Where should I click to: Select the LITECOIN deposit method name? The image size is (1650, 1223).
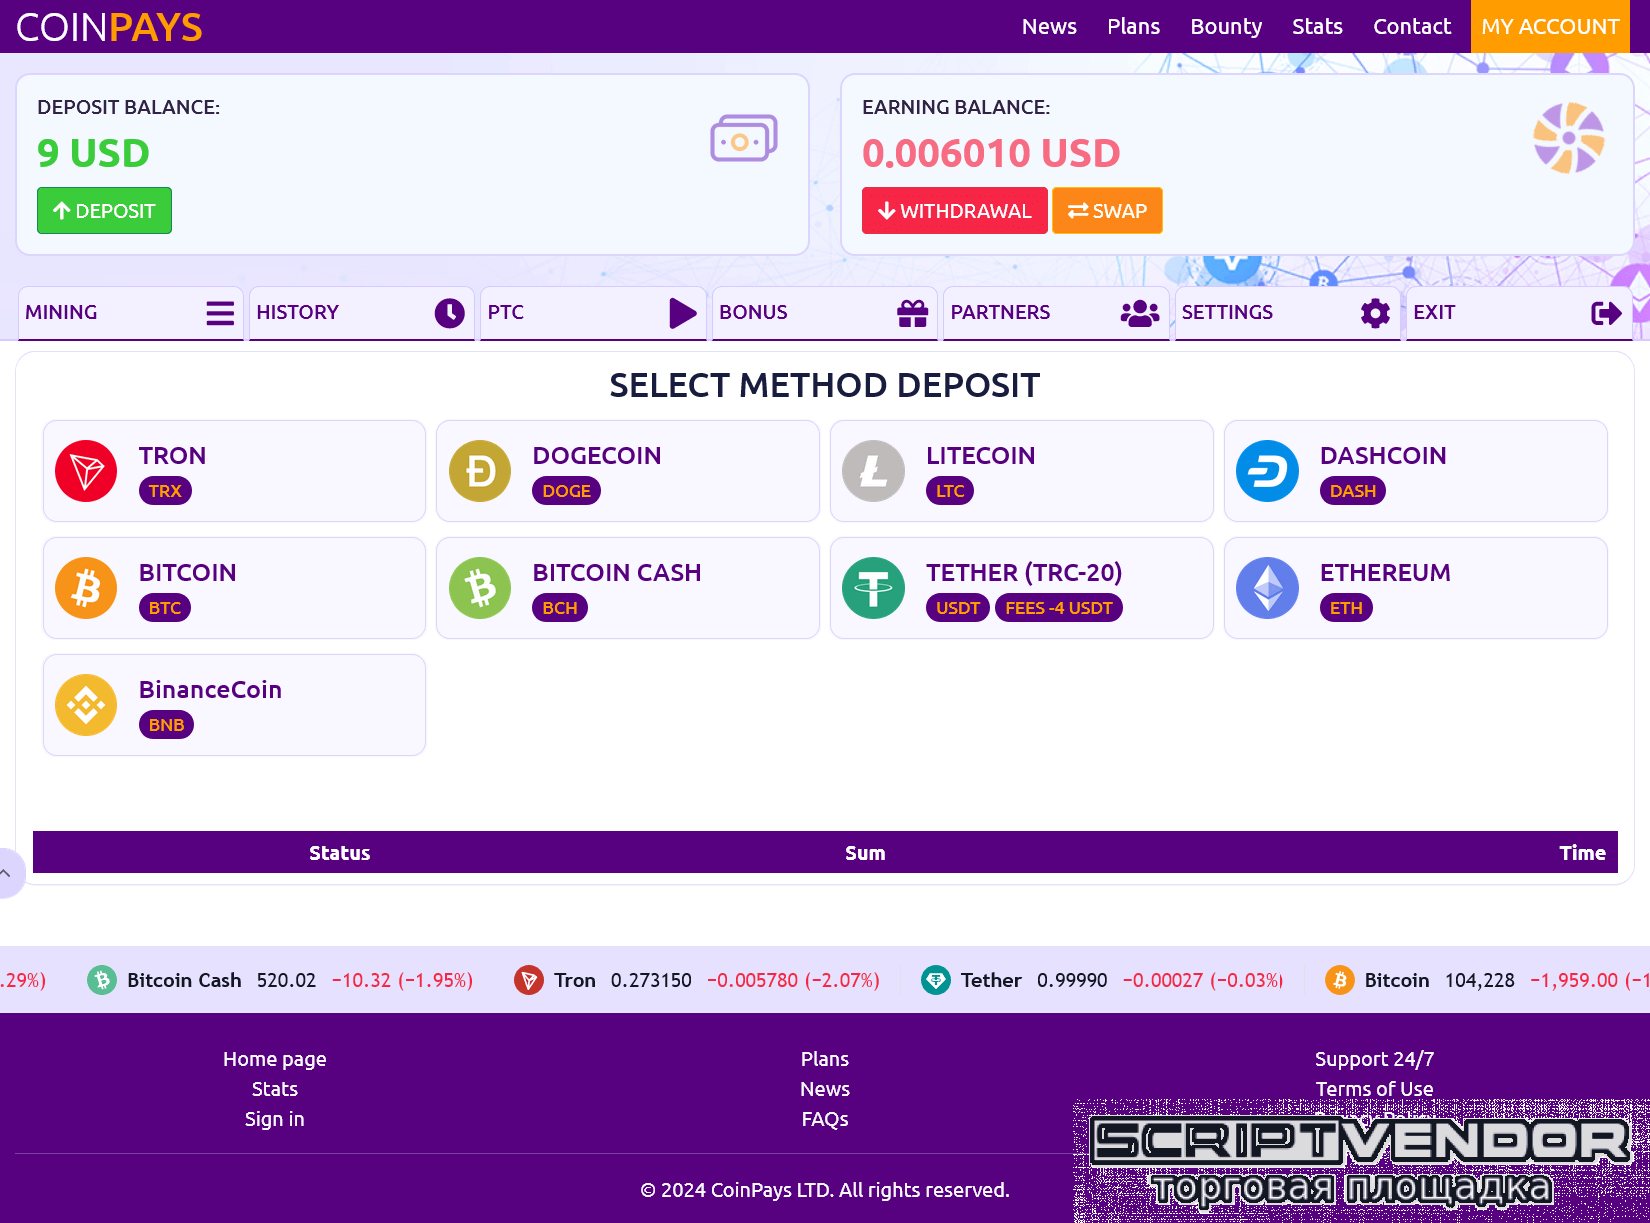[981, 456]
